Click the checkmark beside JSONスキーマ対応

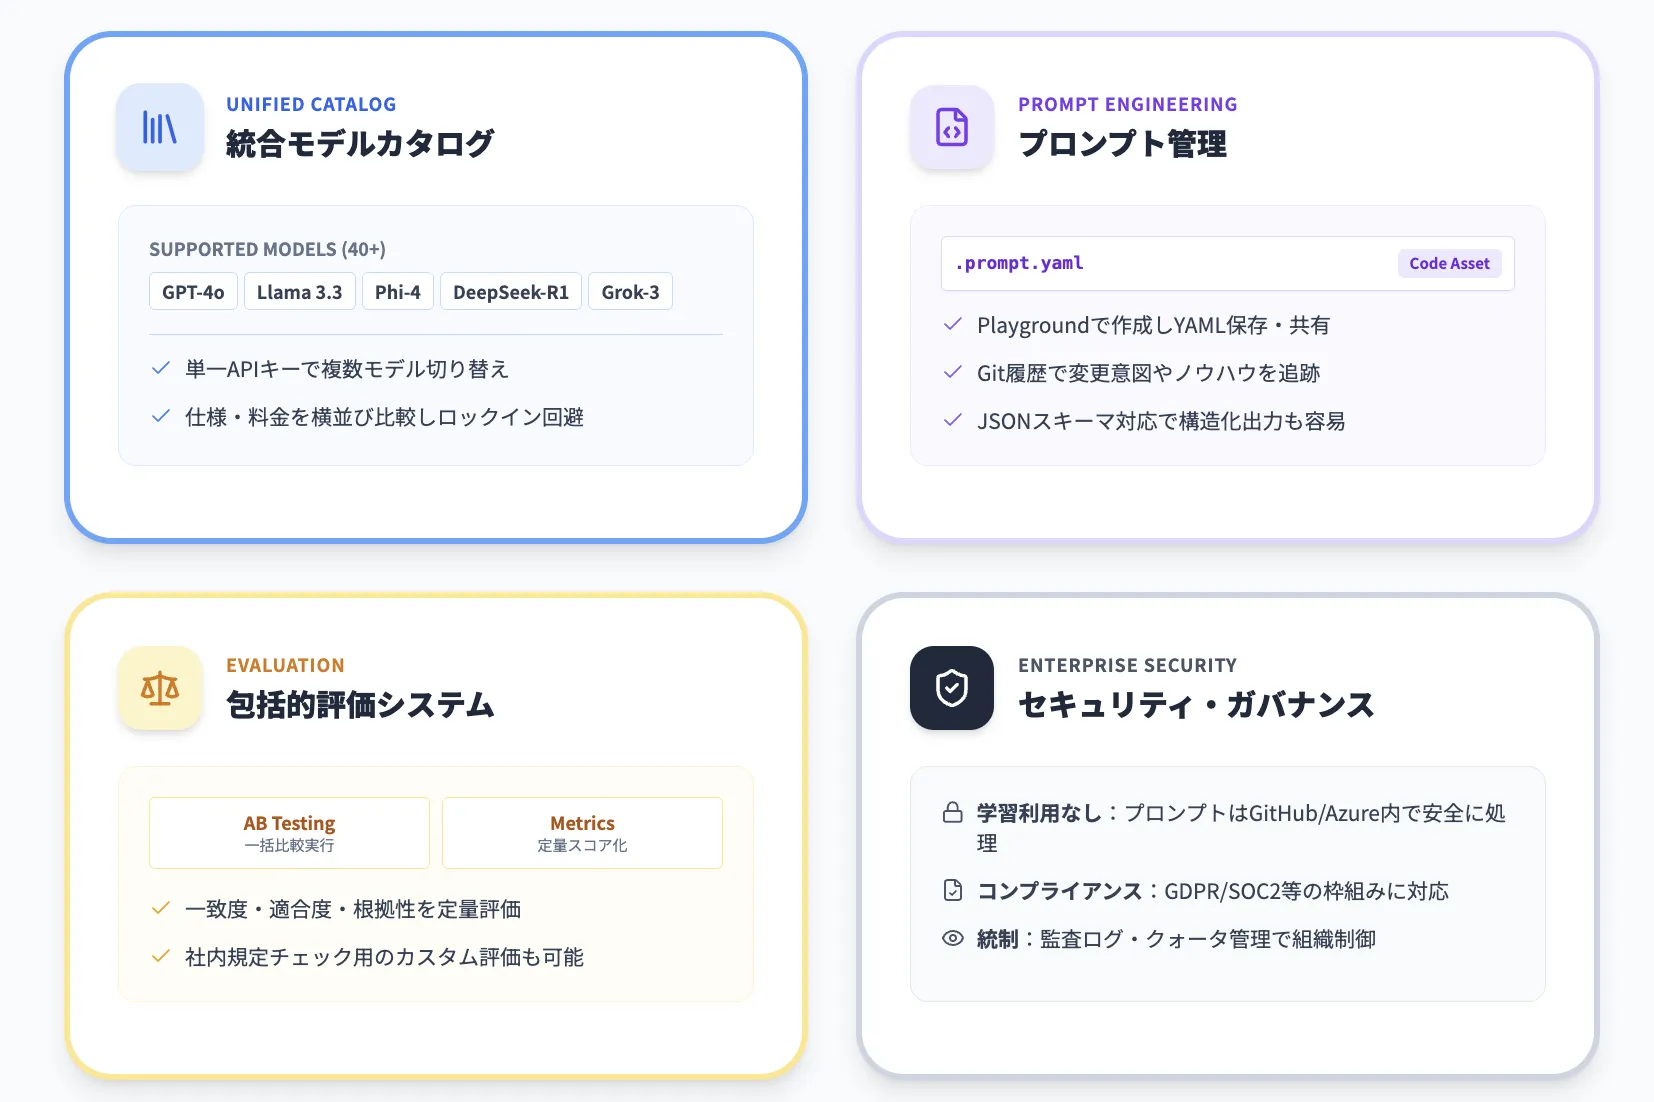click(x=951, y=421)
